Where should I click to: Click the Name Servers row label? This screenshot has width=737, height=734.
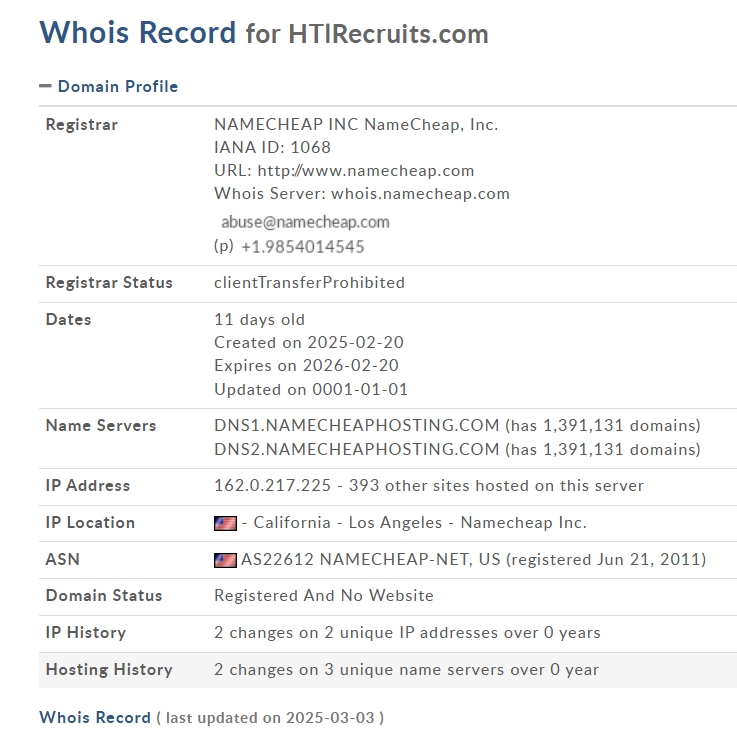click(x=101, y=425)
